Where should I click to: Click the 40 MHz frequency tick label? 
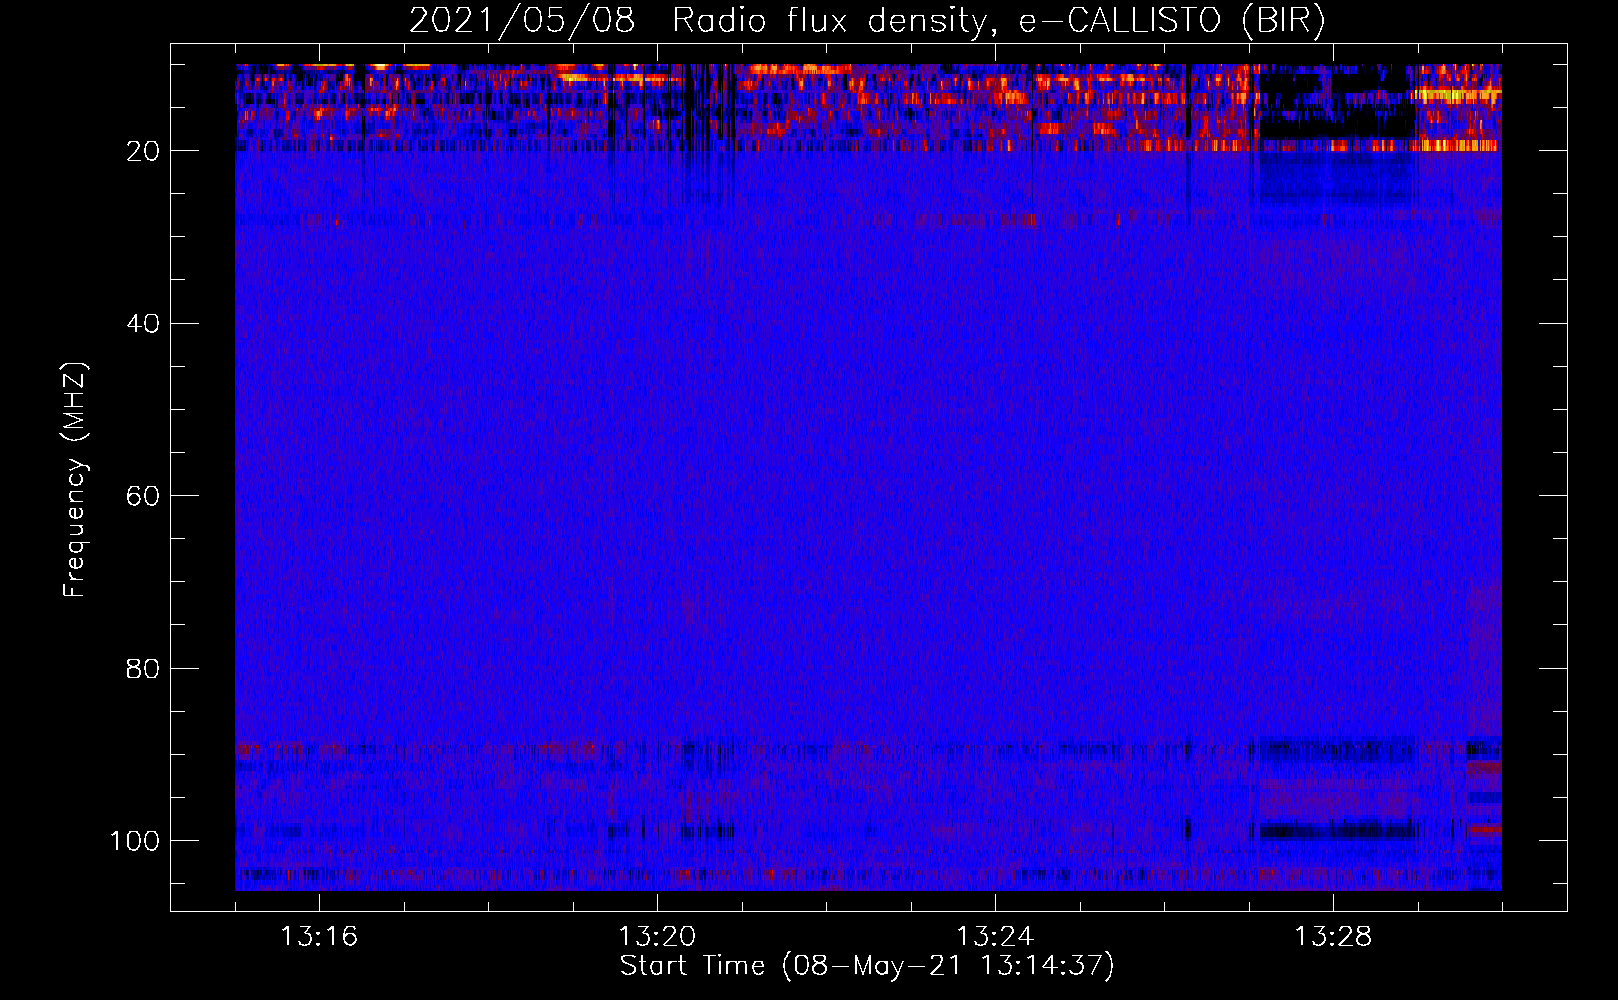(143, 324)
